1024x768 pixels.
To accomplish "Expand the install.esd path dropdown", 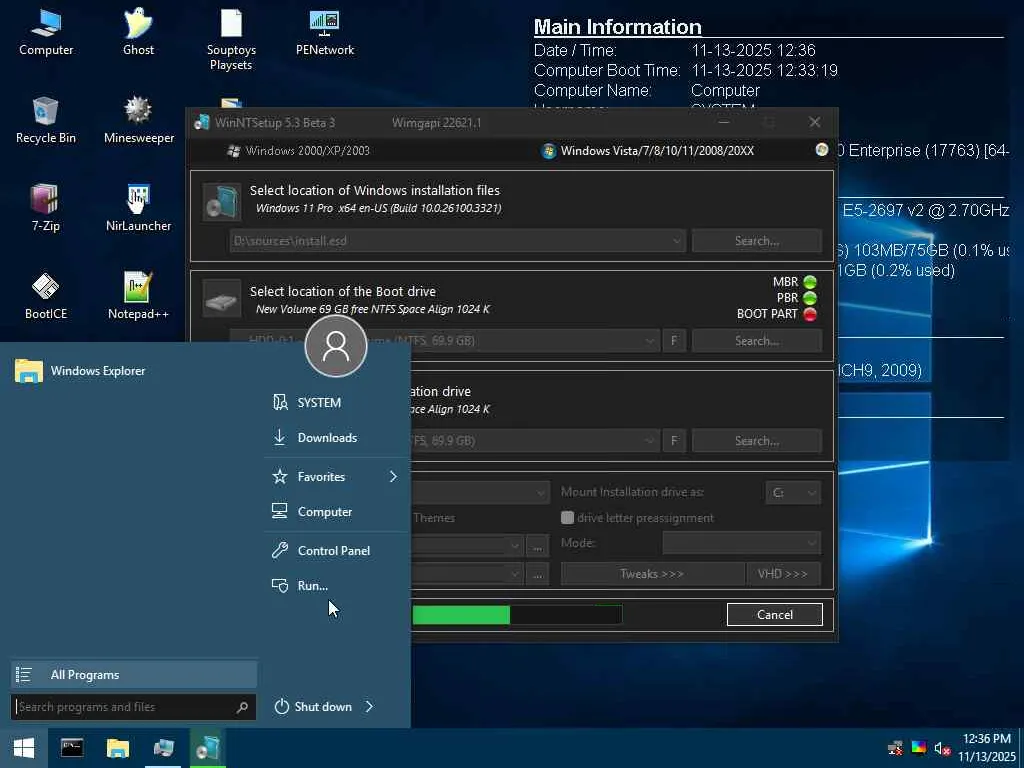I will (676, 241).
